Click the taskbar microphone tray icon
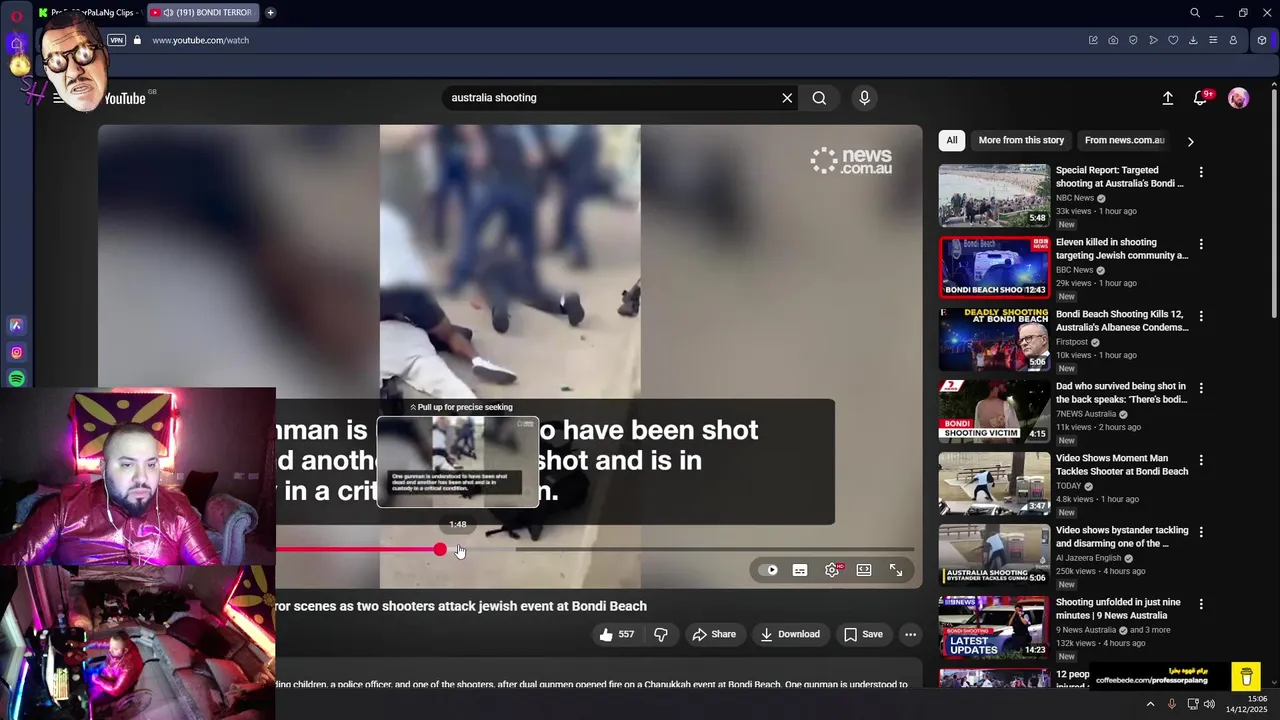 [1172, 704]
